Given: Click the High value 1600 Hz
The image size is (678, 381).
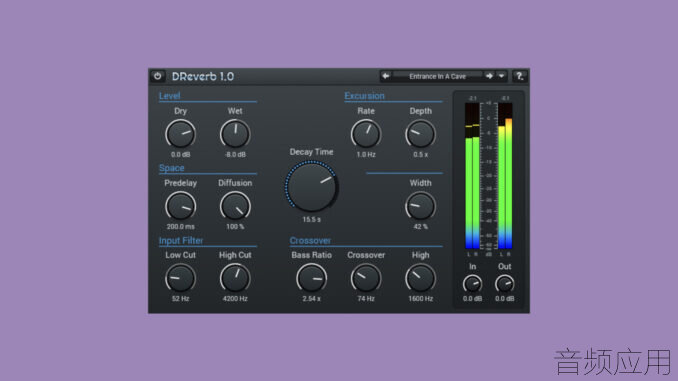Looking at the screenshot, I should click(x=420, y=299).
